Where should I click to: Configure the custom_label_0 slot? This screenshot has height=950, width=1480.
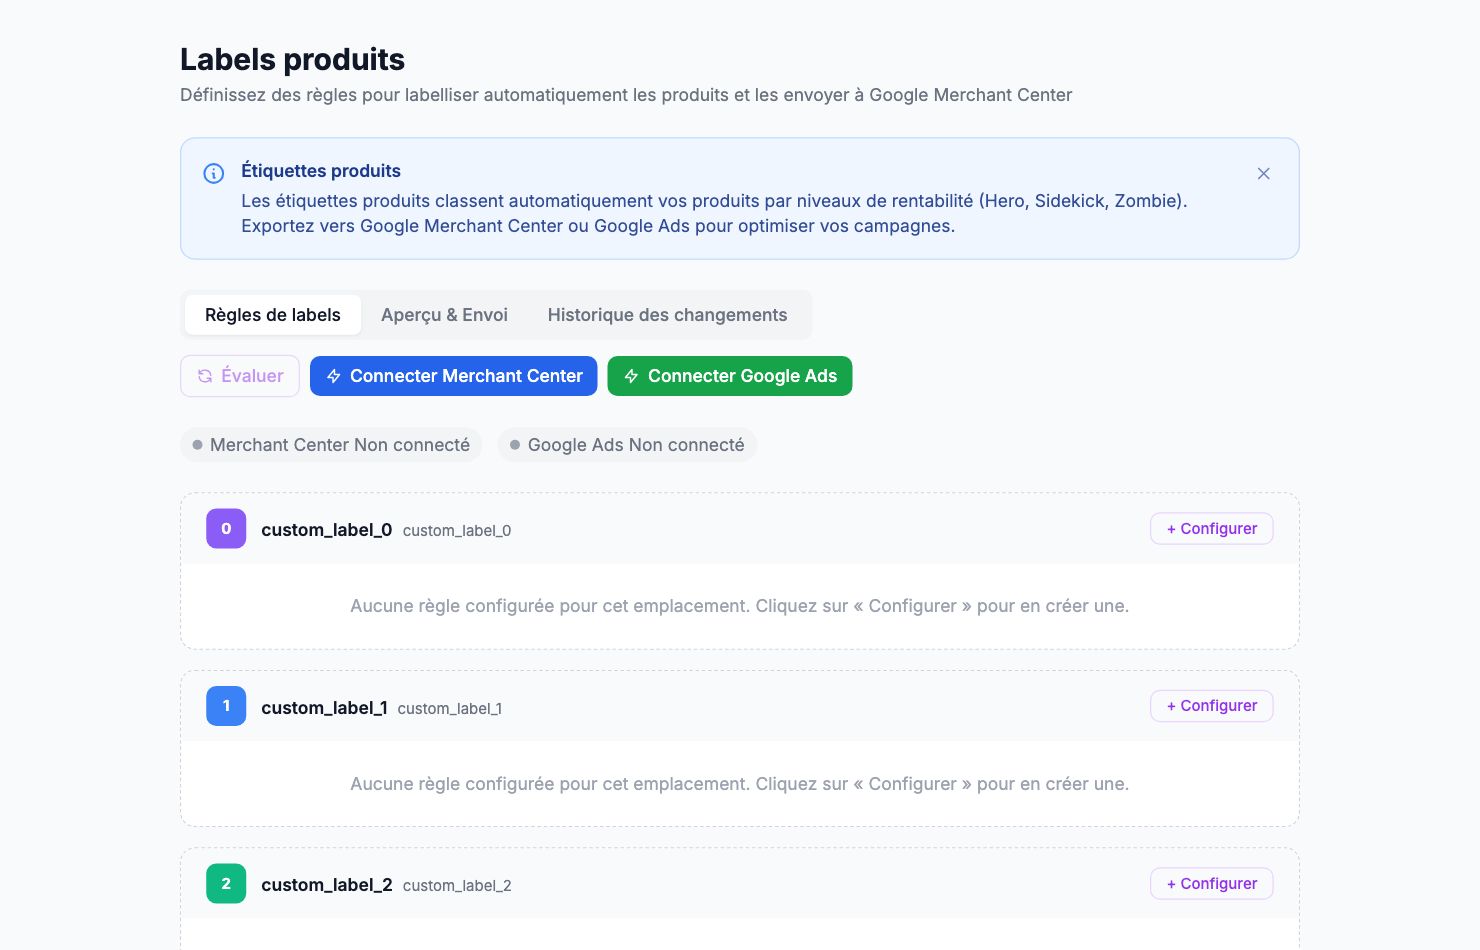(x=1212, y=529)
